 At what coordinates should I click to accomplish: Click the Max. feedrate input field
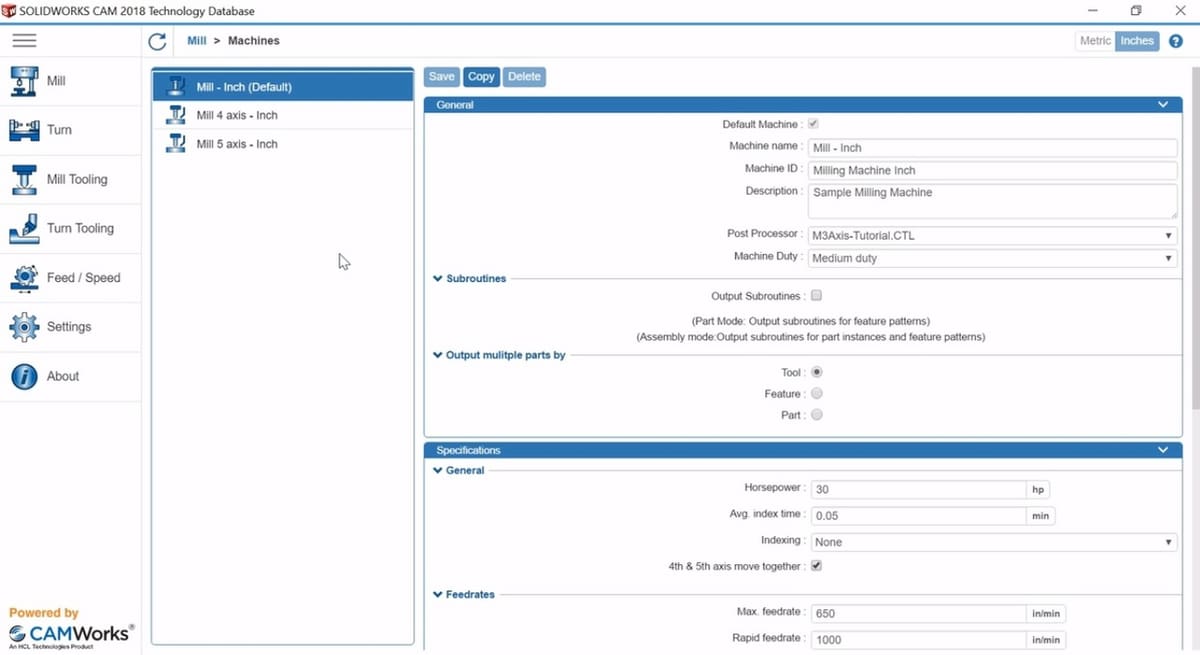917,613
